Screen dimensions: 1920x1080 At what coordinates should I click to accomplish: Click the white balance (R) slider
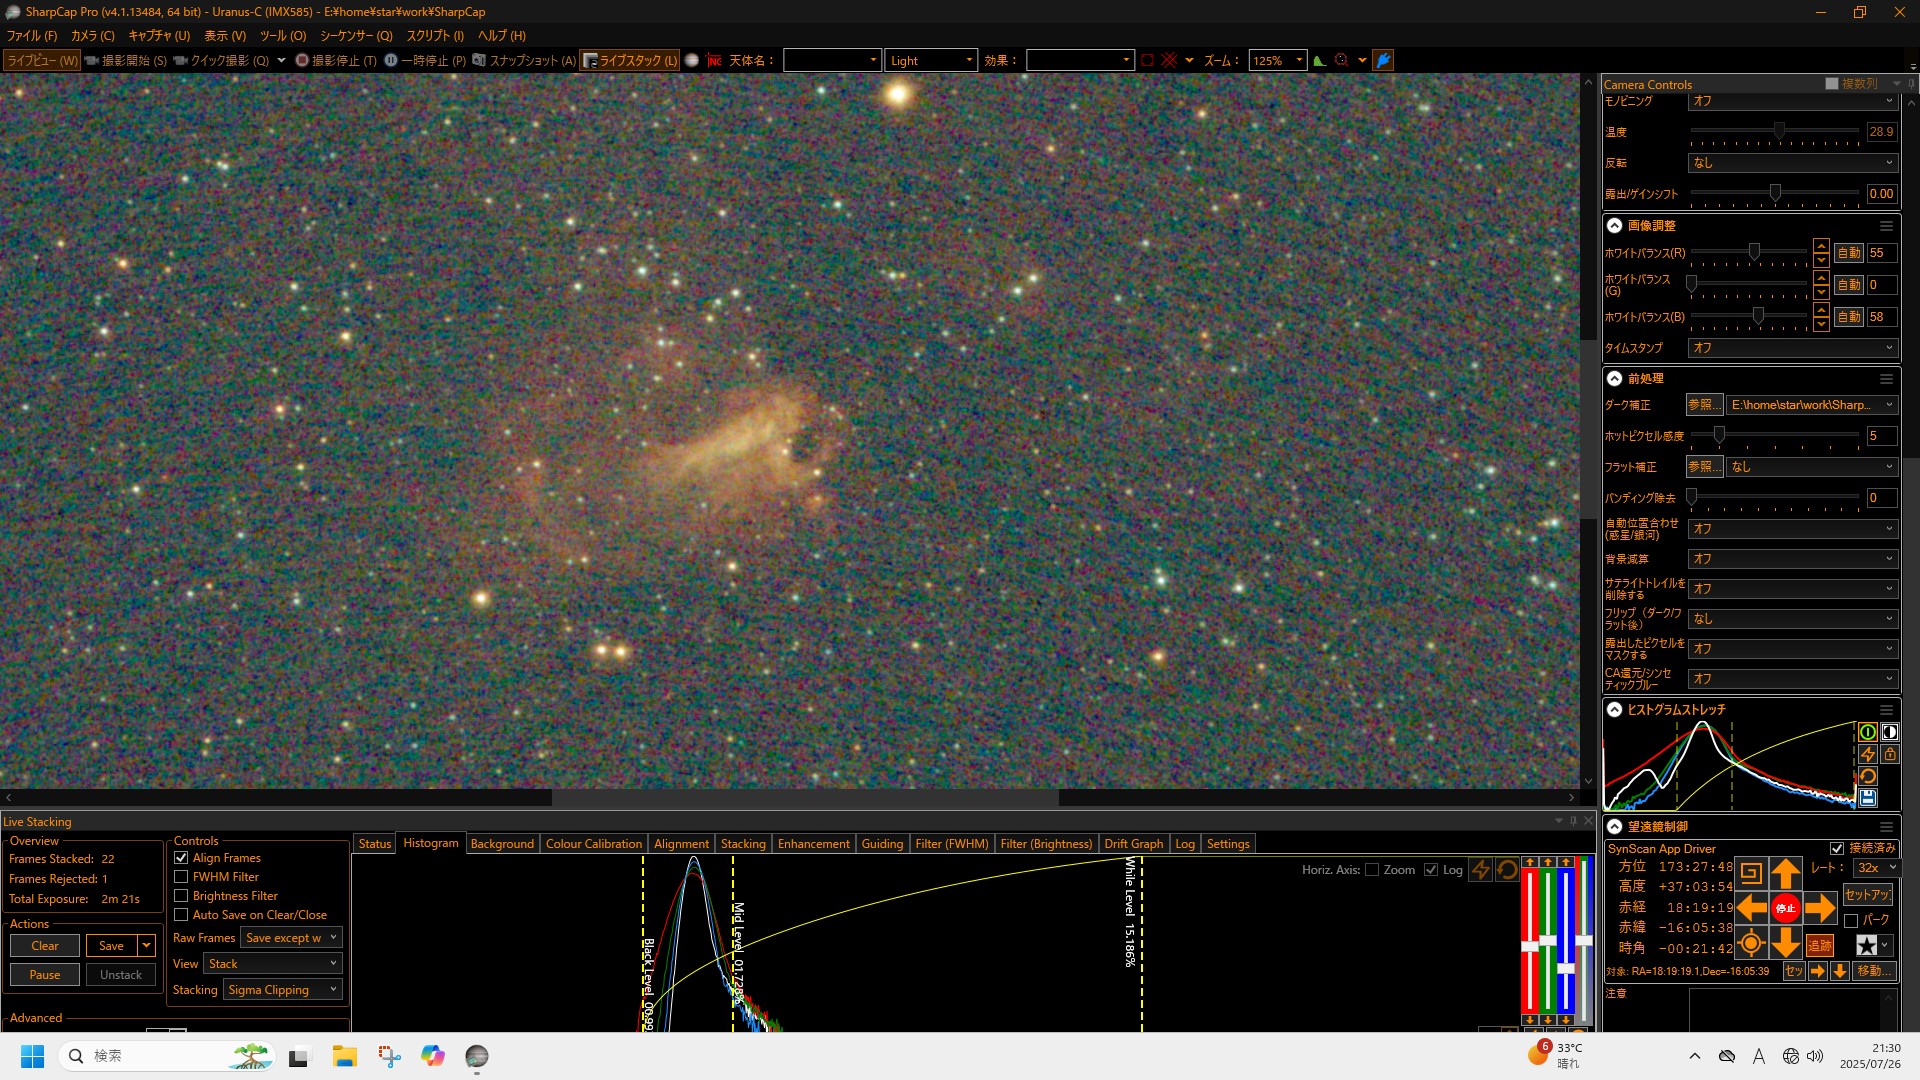[1754, 253]
